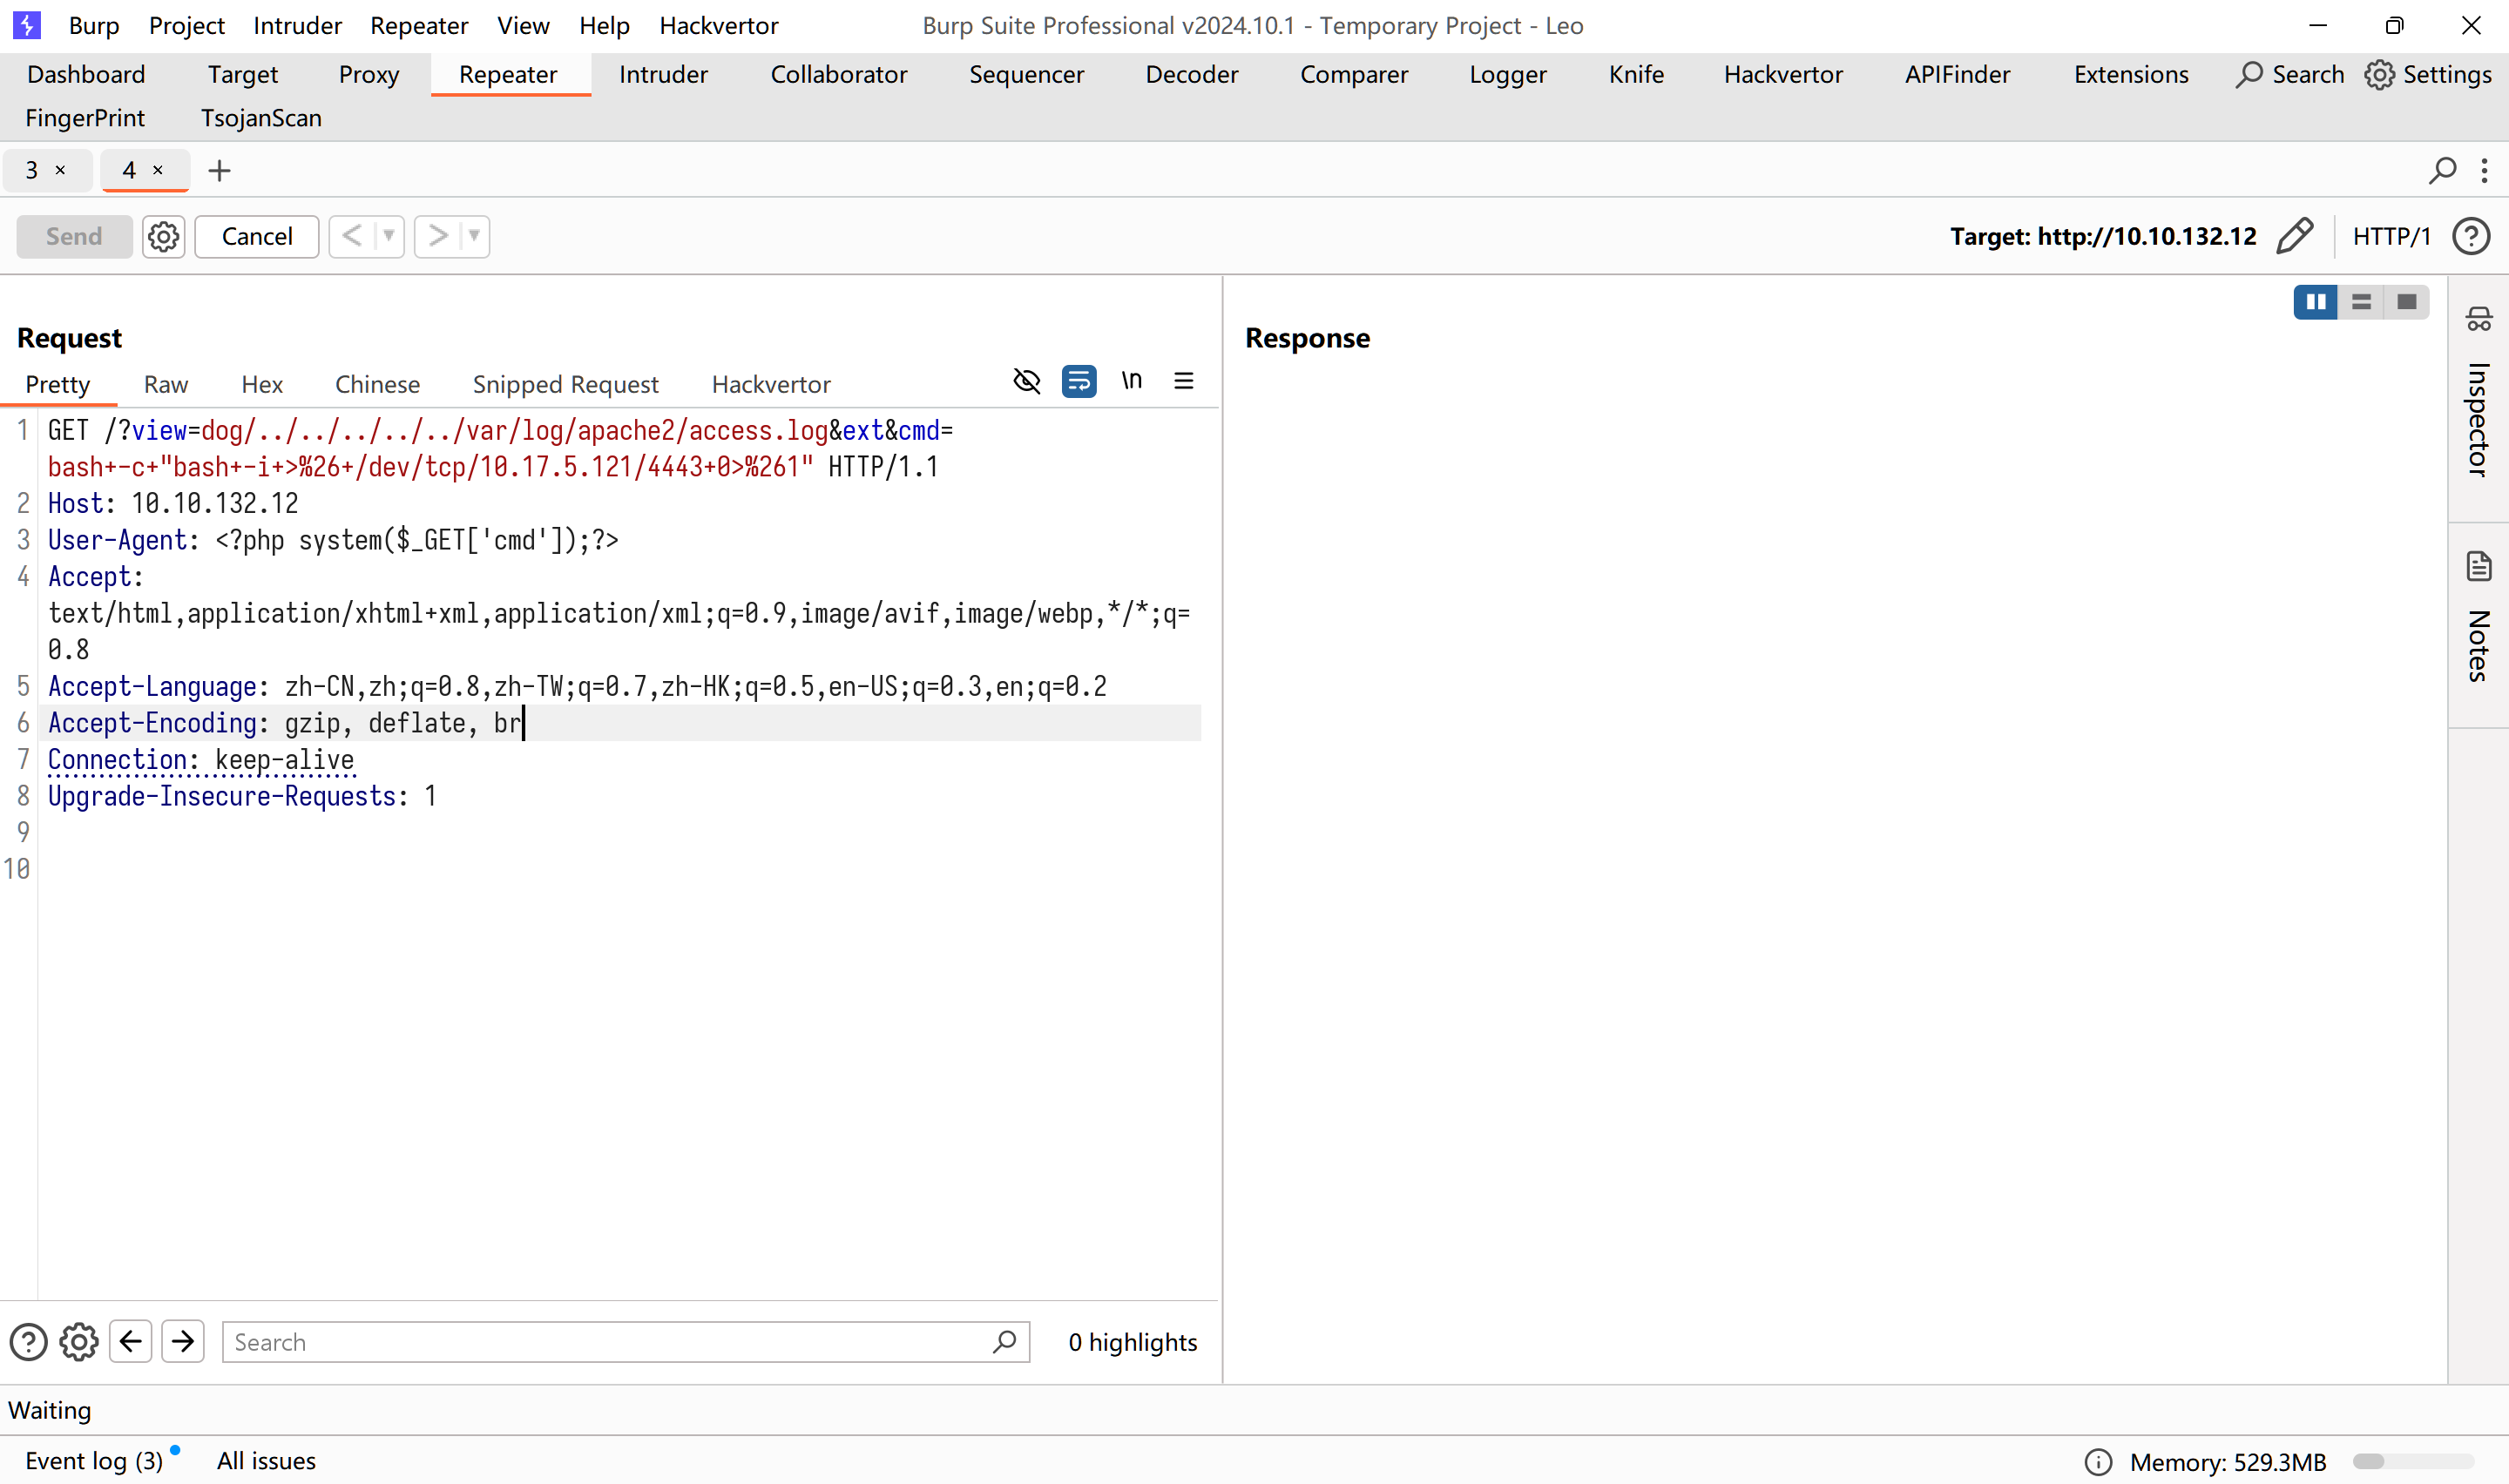Open Repeater help question mark icon
The width and height of the screenshot is (2509, 1484).
pyautogui.click(x=2471, y=237)
